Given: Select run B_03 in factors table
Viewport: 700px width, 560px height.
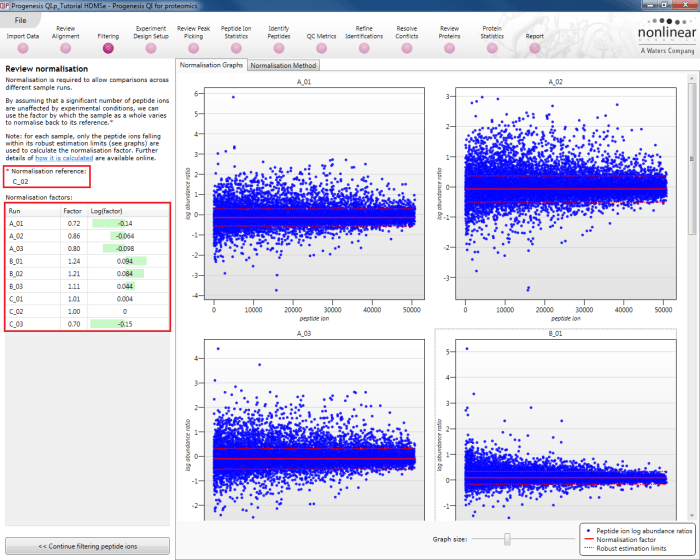Looking at the screenshot, I should (88, 286).
